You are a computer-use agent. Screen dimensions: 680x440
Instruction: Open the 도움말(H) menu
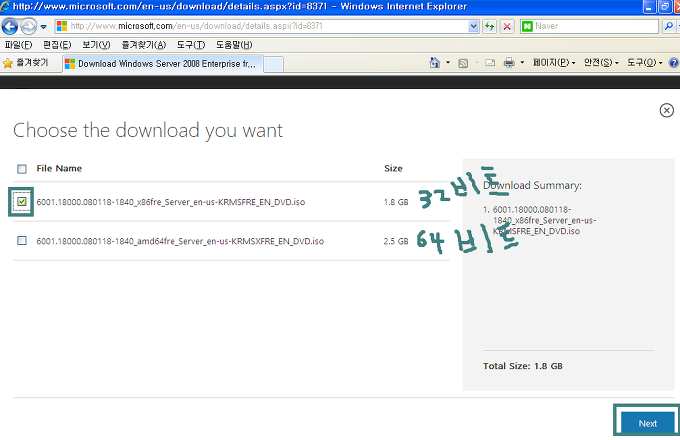coord(234,45)
